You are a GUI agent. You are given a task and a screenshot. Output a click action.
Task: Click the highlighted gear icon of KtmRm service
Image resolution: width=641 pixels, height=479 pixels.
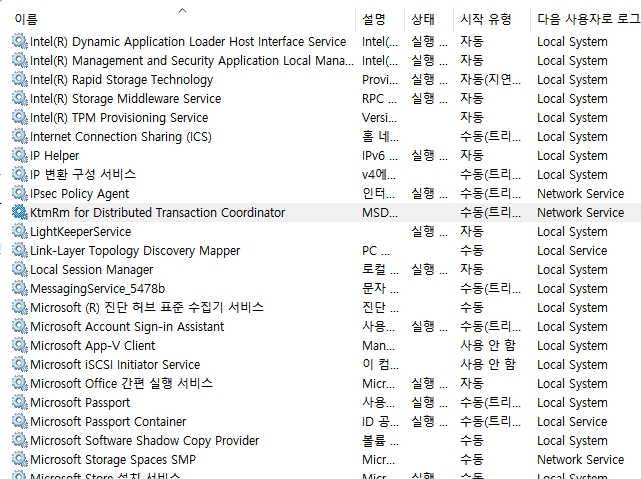[20, 213]
